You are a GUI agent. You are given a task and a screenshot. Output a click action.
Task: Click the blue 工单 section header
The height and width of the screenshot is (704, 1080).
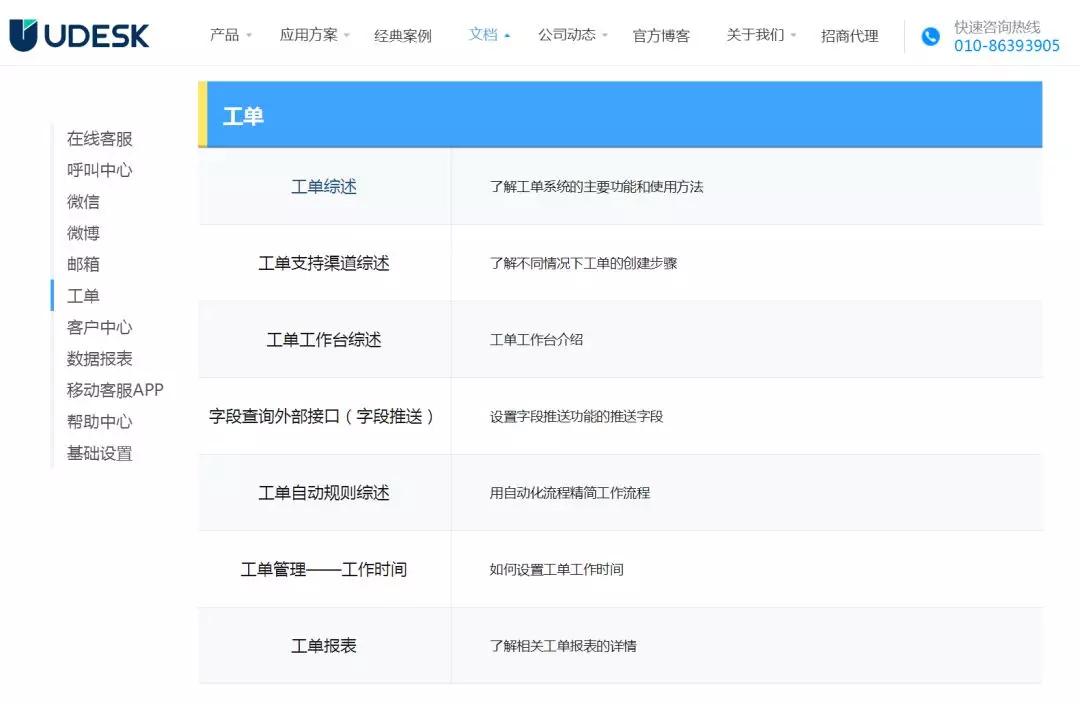point(620,114)
